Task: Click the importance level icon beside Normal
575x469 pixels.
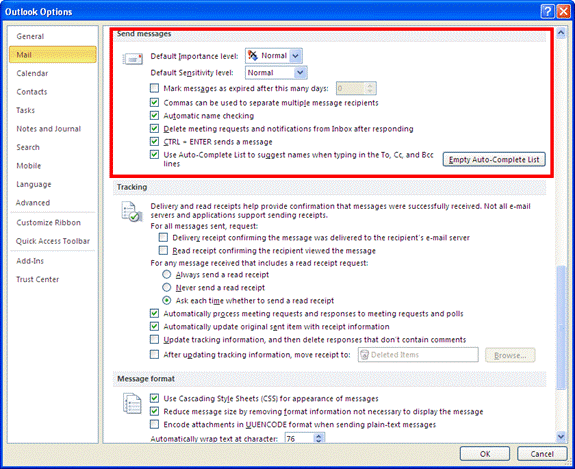Action: pos(253,56)
